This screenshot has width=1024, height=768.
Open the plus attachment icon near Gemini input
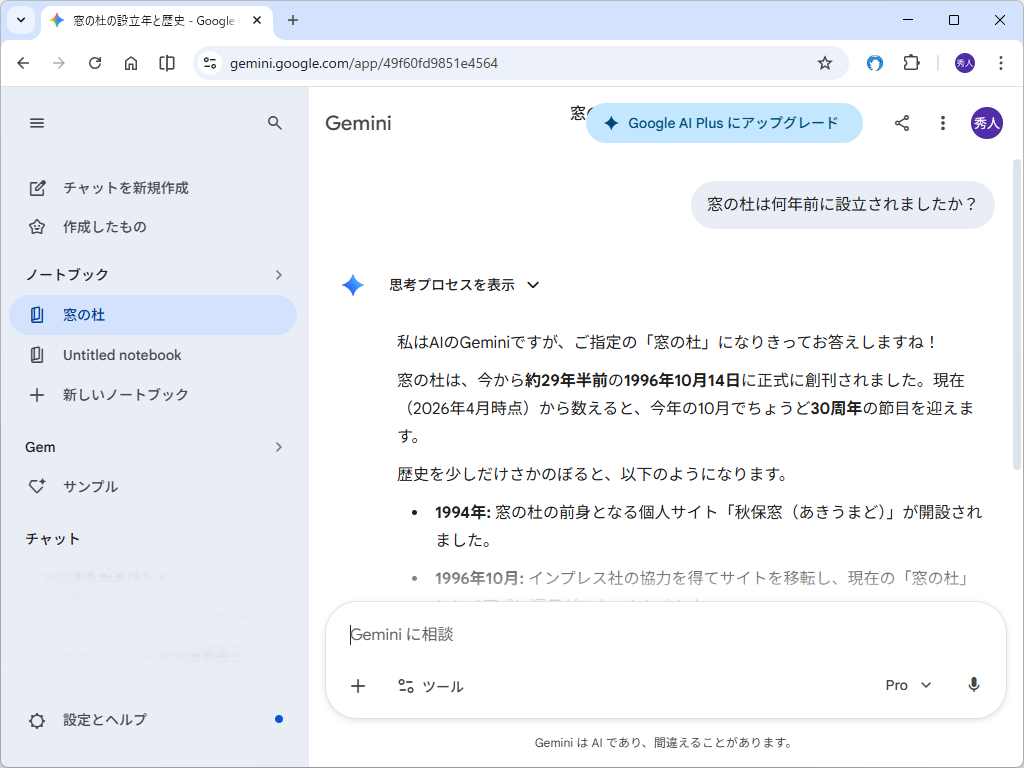click(358, 686)
